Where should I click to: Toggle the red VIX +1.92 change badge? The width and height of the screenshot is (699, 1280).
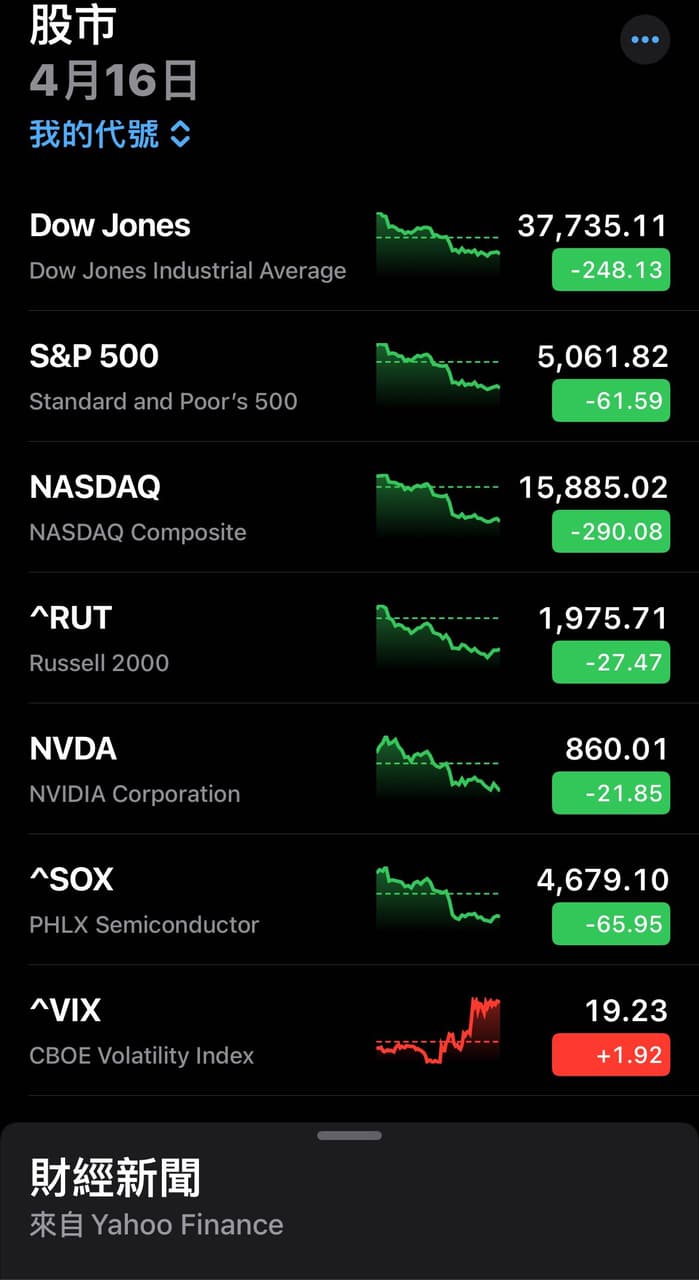click(x=611, y=1055)
